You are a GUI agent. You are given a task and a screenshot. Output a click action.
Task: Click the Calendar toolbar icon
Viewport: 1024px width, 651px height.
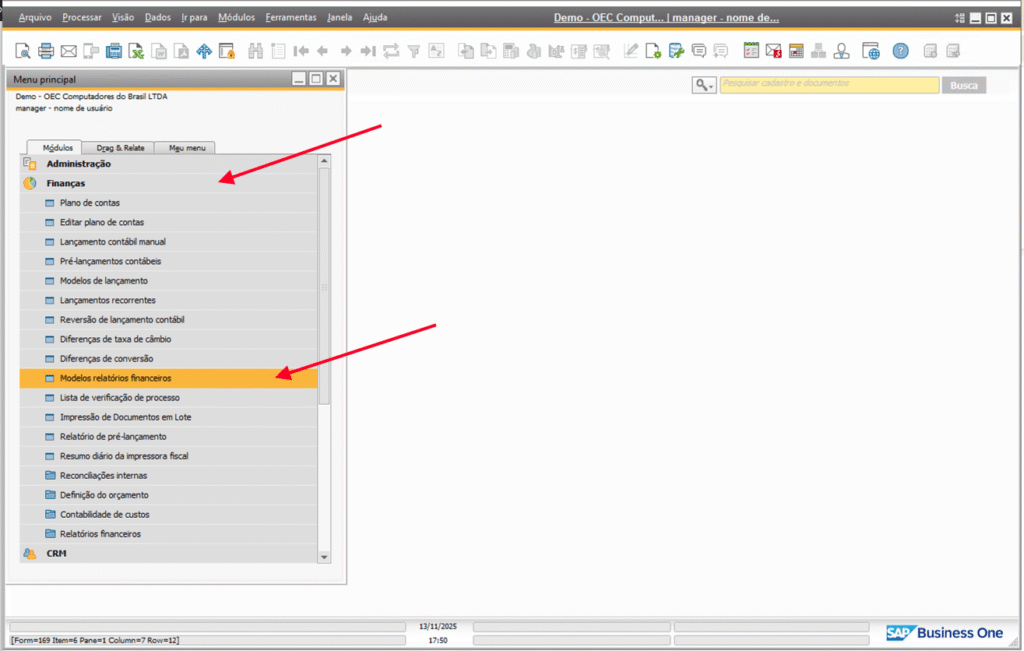coord(796,51)
